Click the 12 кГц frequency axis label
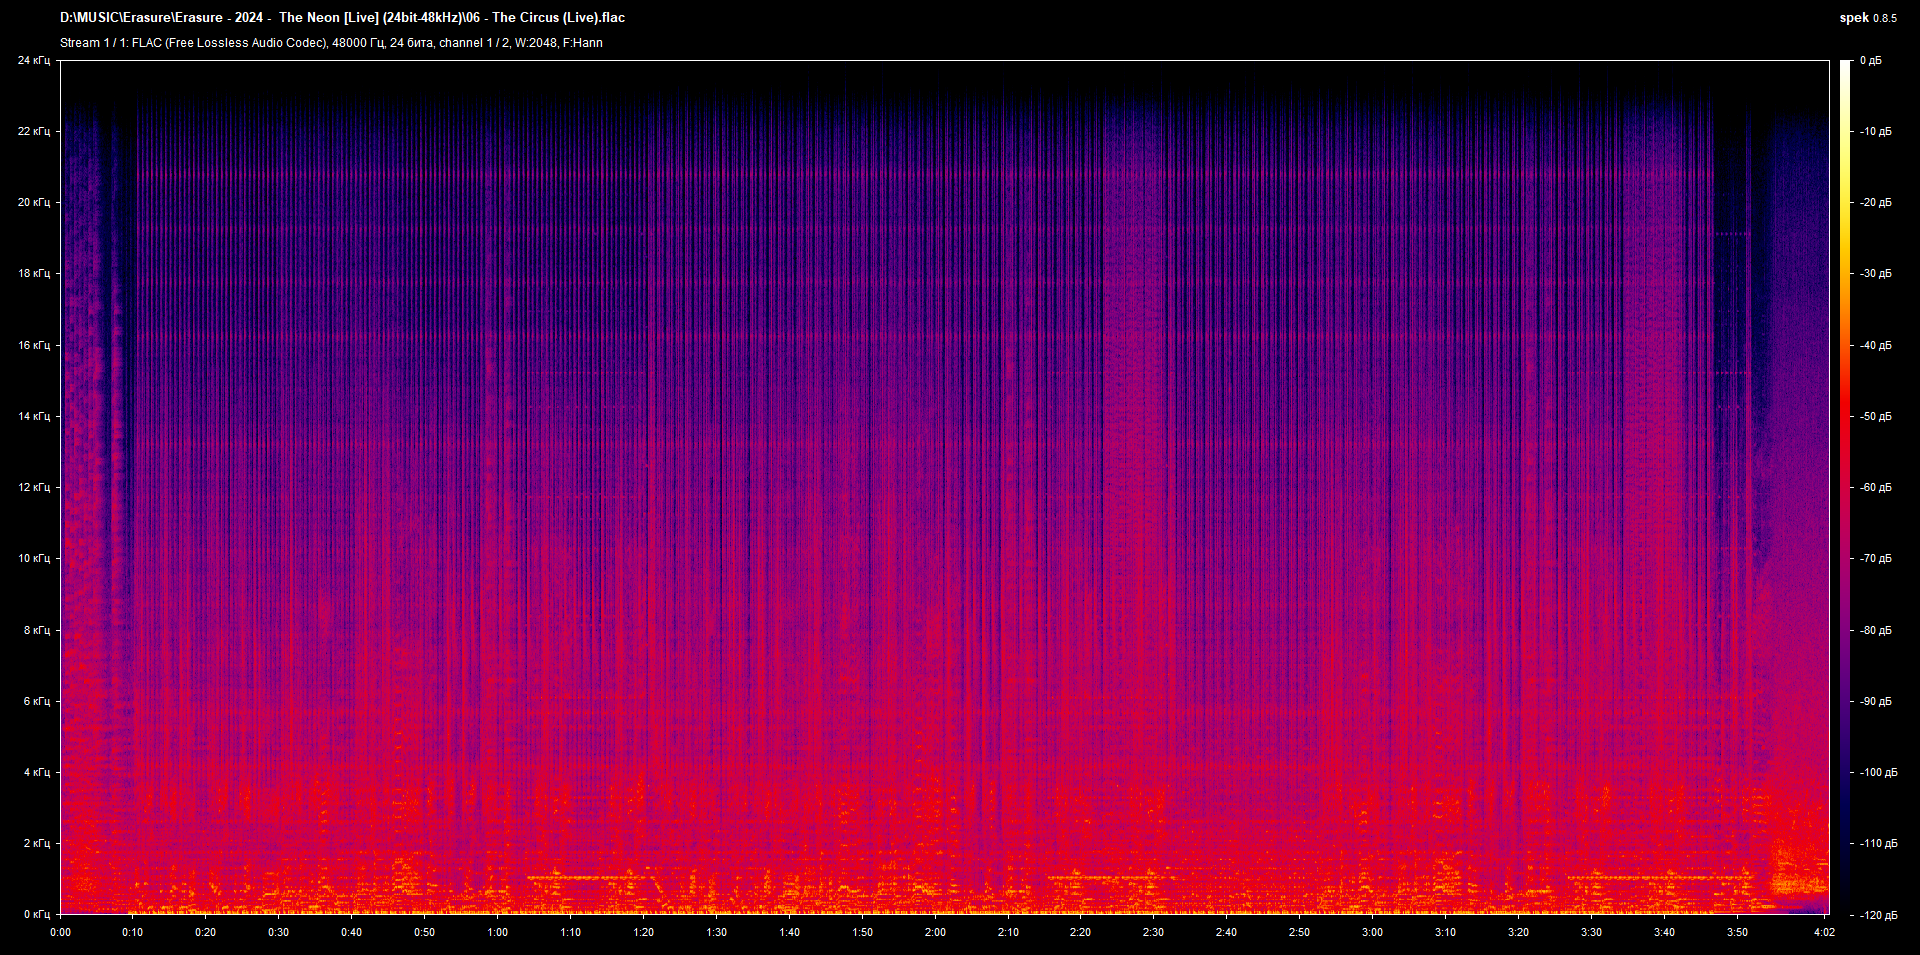Viewport: 1920px width, 955px height. pyautogui.click(x=33, y=488)
